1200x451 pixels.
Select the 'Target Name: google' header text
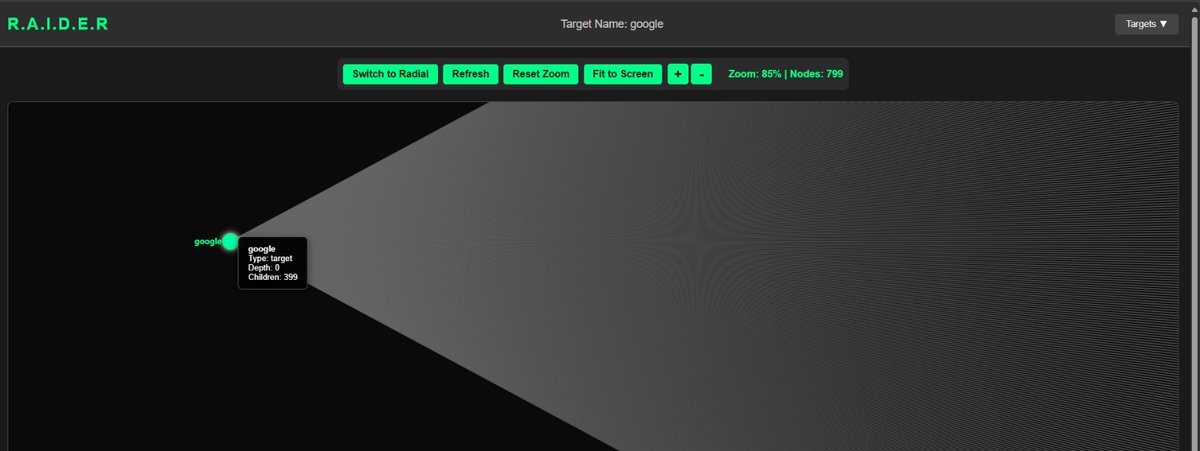click(x=612, y=24)
